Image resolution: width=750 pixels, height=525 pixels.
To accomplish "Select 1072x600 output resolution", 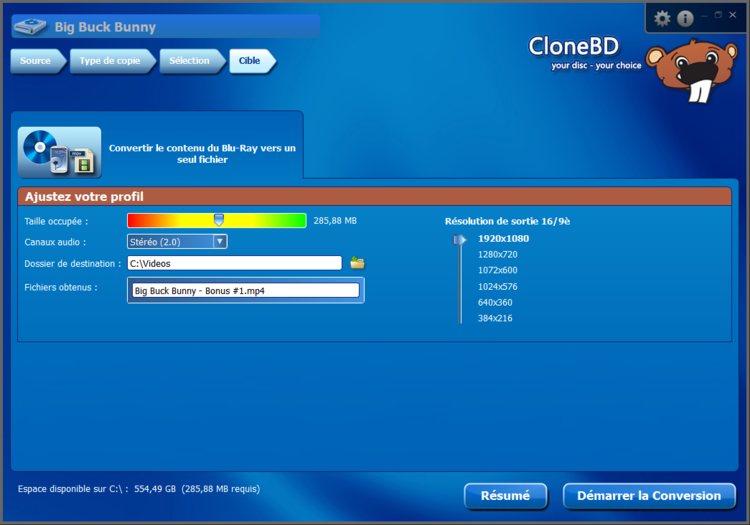I will 497,270.
